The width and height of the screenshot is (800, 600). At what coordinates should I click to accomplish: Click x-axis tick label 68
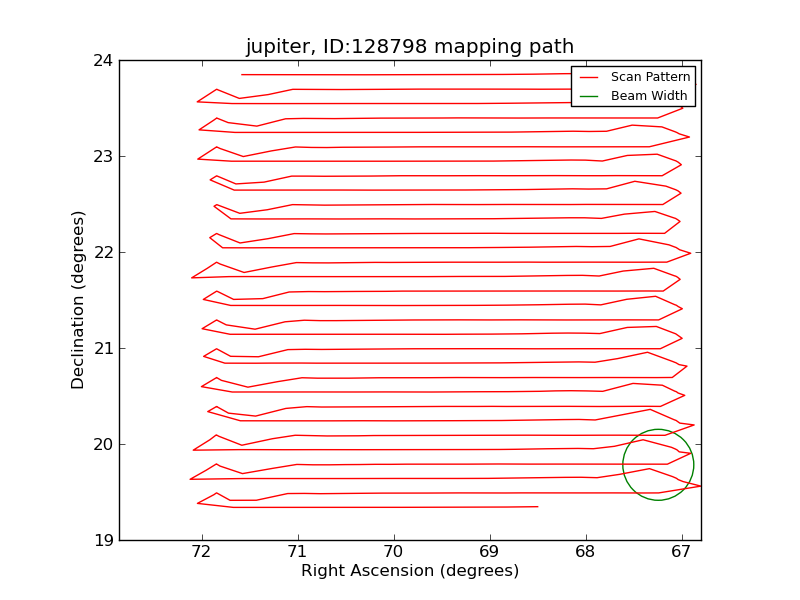coord(585,552)
